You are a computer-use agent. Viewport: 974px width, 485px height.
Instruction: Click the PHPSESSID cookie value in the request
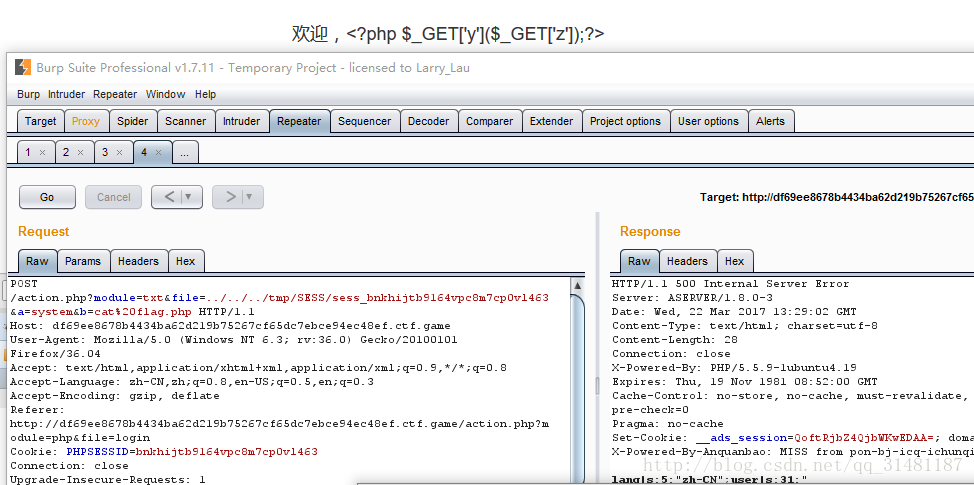pos(227,451)
